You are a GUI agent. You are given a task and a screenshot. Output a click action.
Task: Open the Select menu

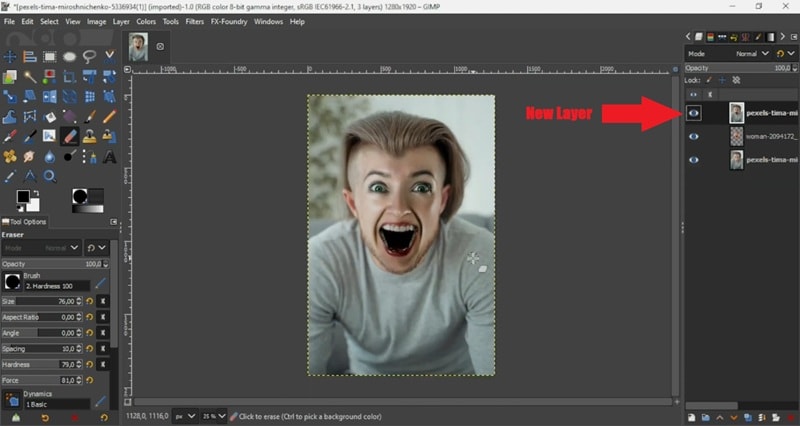click(x=49, y=21)
